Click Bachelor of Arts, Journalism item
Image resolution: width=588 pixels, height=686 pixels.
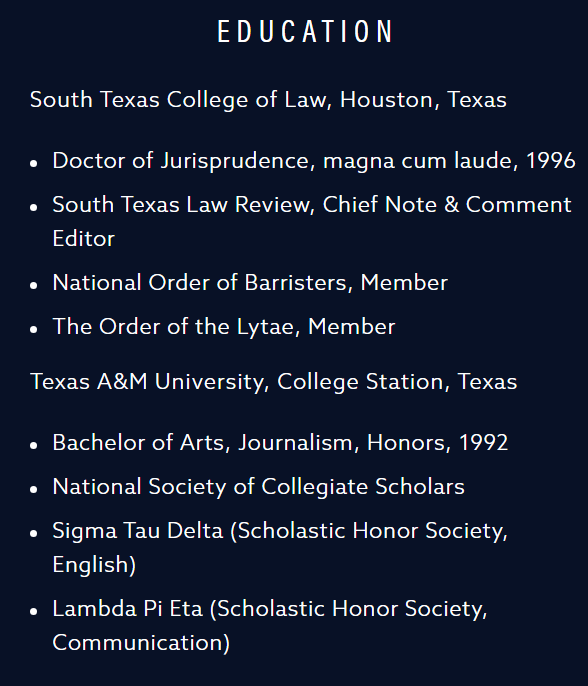coord(280,443)
